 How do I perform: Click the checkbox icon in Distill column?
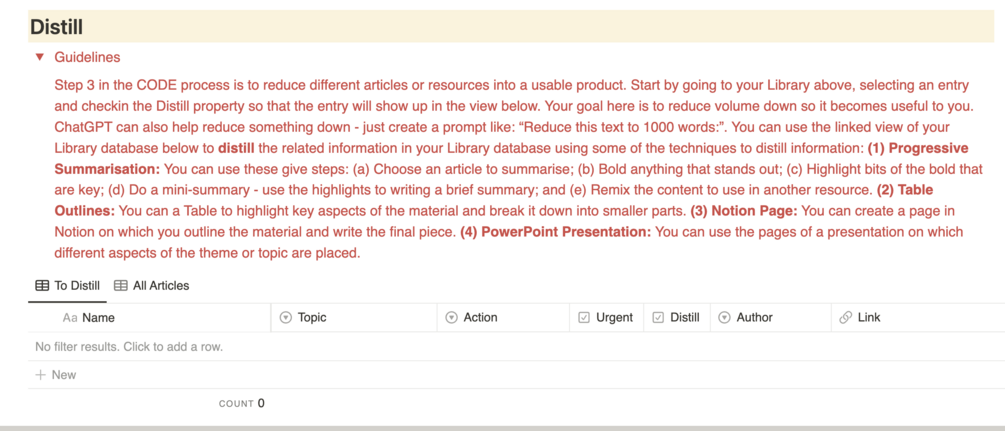658,317
